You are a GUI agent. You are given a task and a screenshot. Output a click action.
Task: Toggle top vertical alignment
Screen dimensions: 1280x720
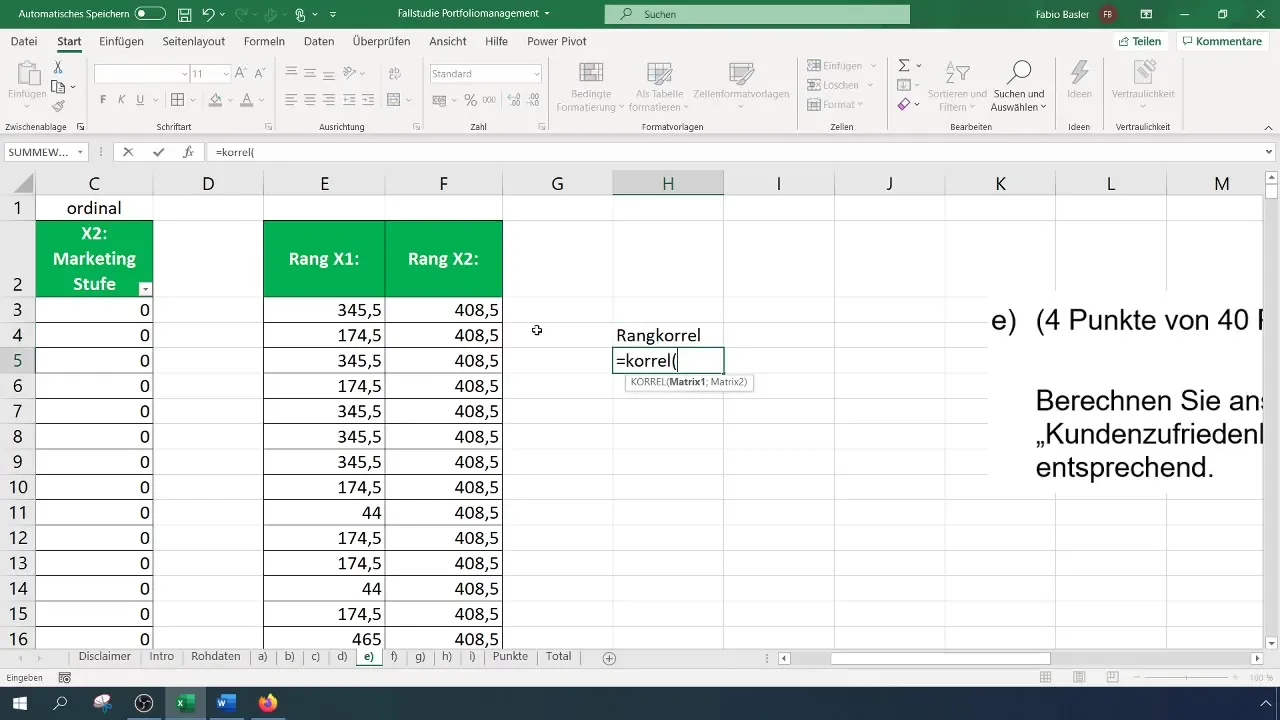(x=290, y=73)
